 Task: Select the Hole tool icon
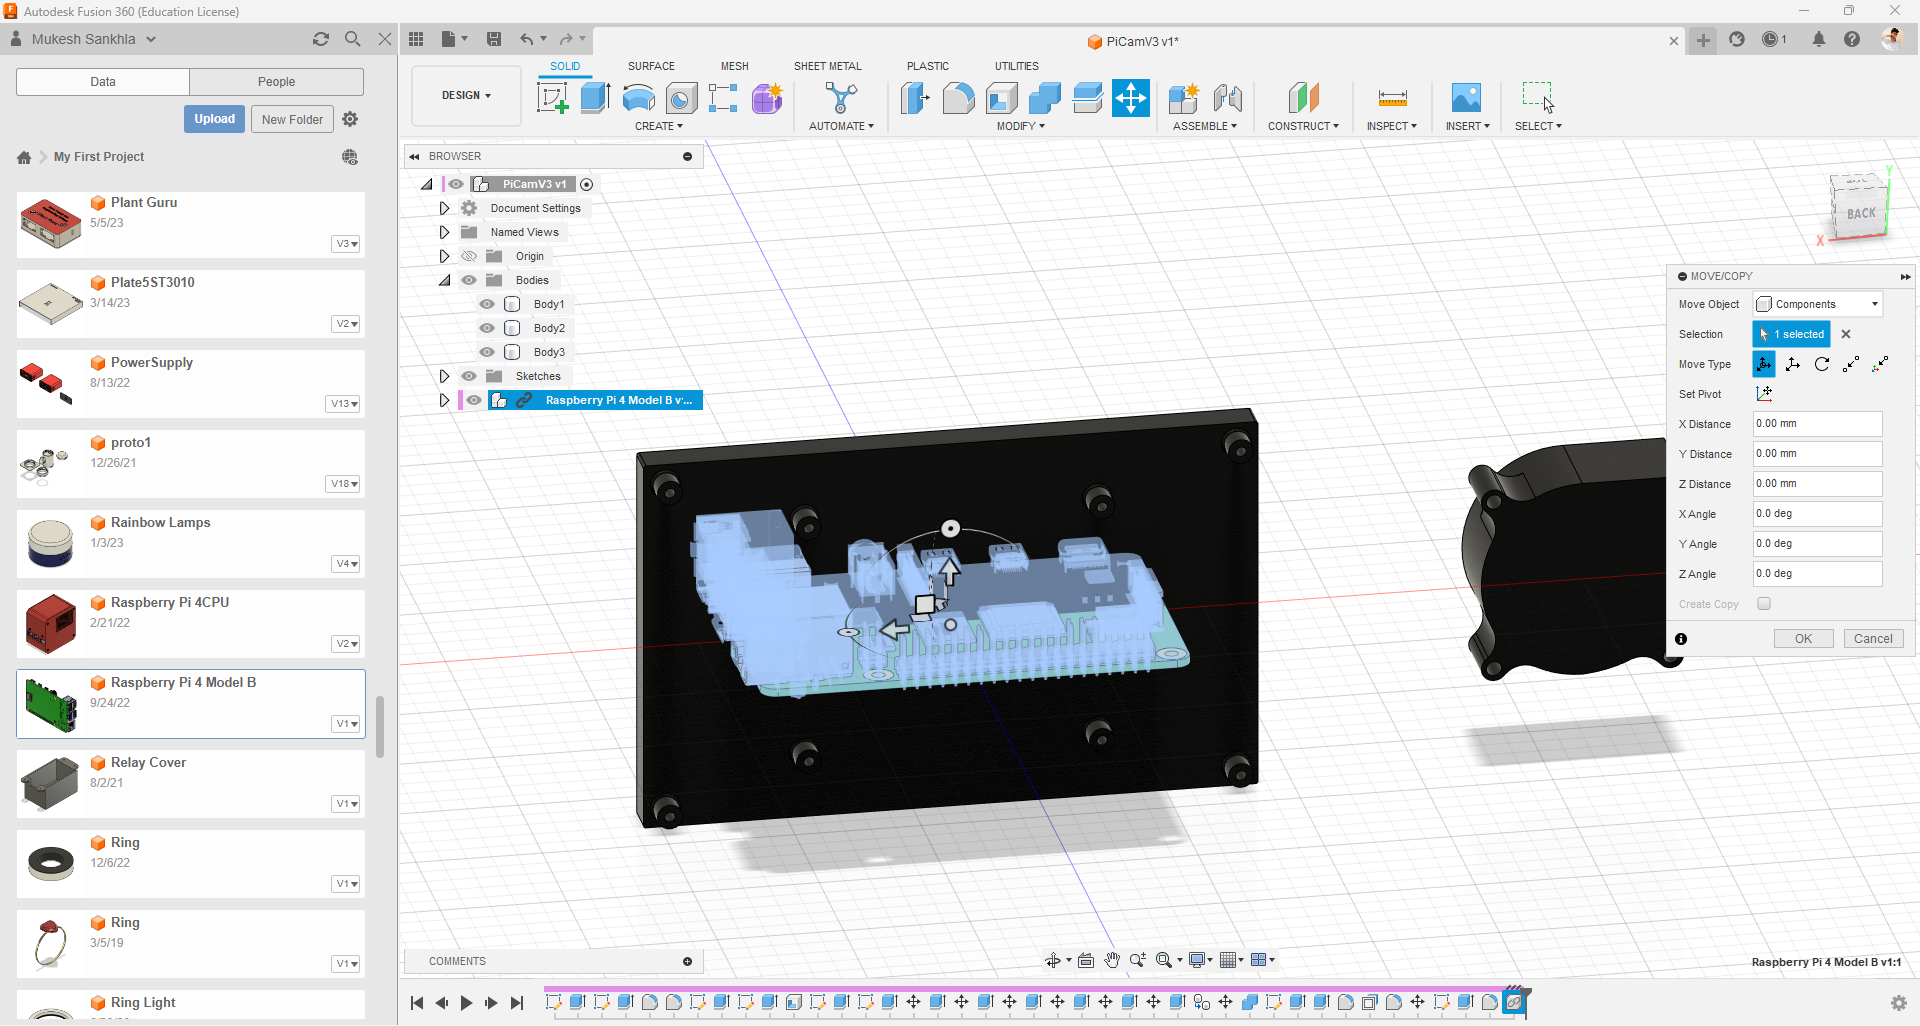(x=681, y=98)
